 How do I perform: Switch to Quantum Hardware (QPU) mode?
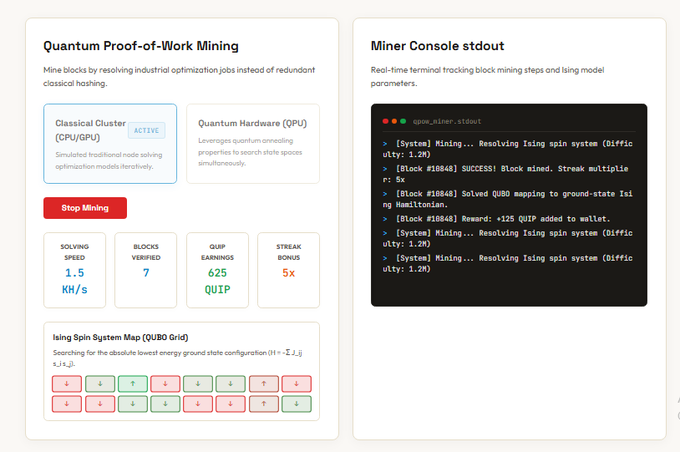coord(253,144)
